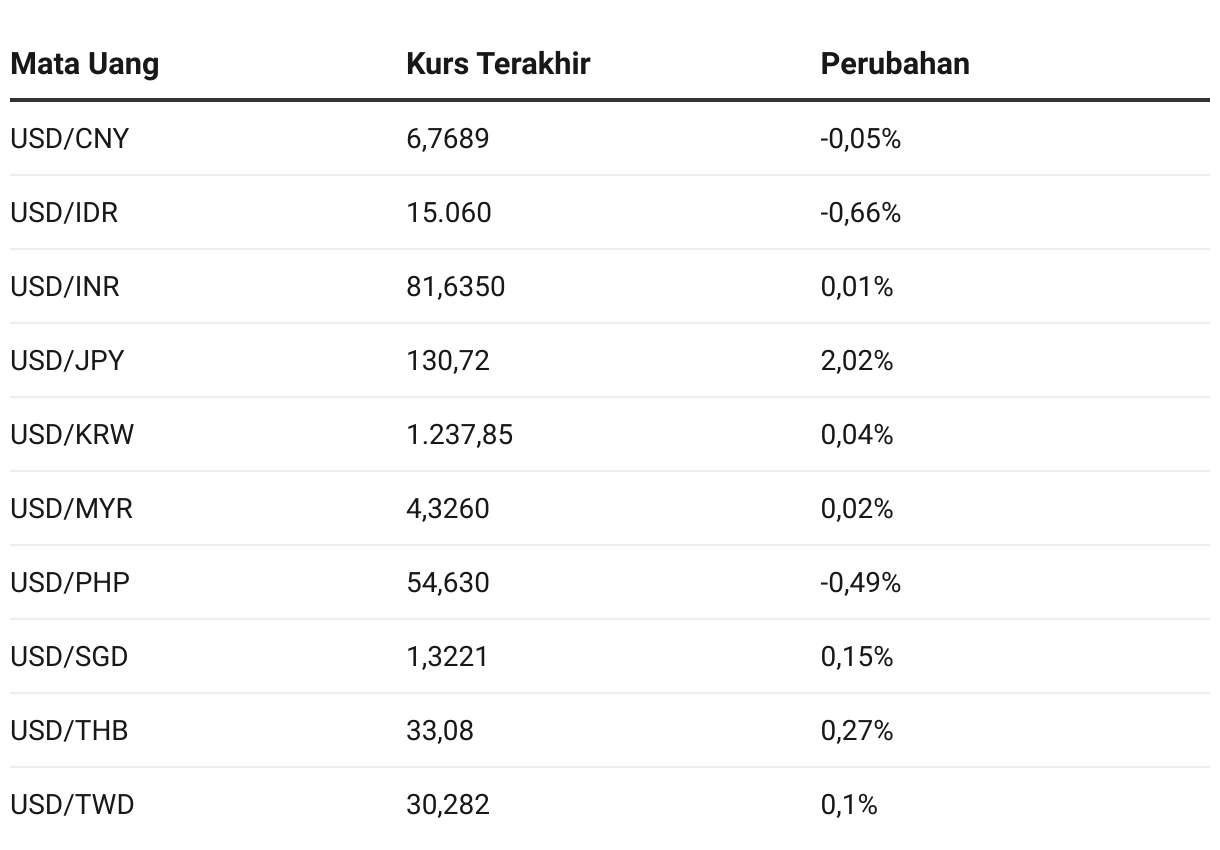This screenshot has height=850, width=1220.
Task: Click the 2,02% change value
Action: click(x=857, y=360)
